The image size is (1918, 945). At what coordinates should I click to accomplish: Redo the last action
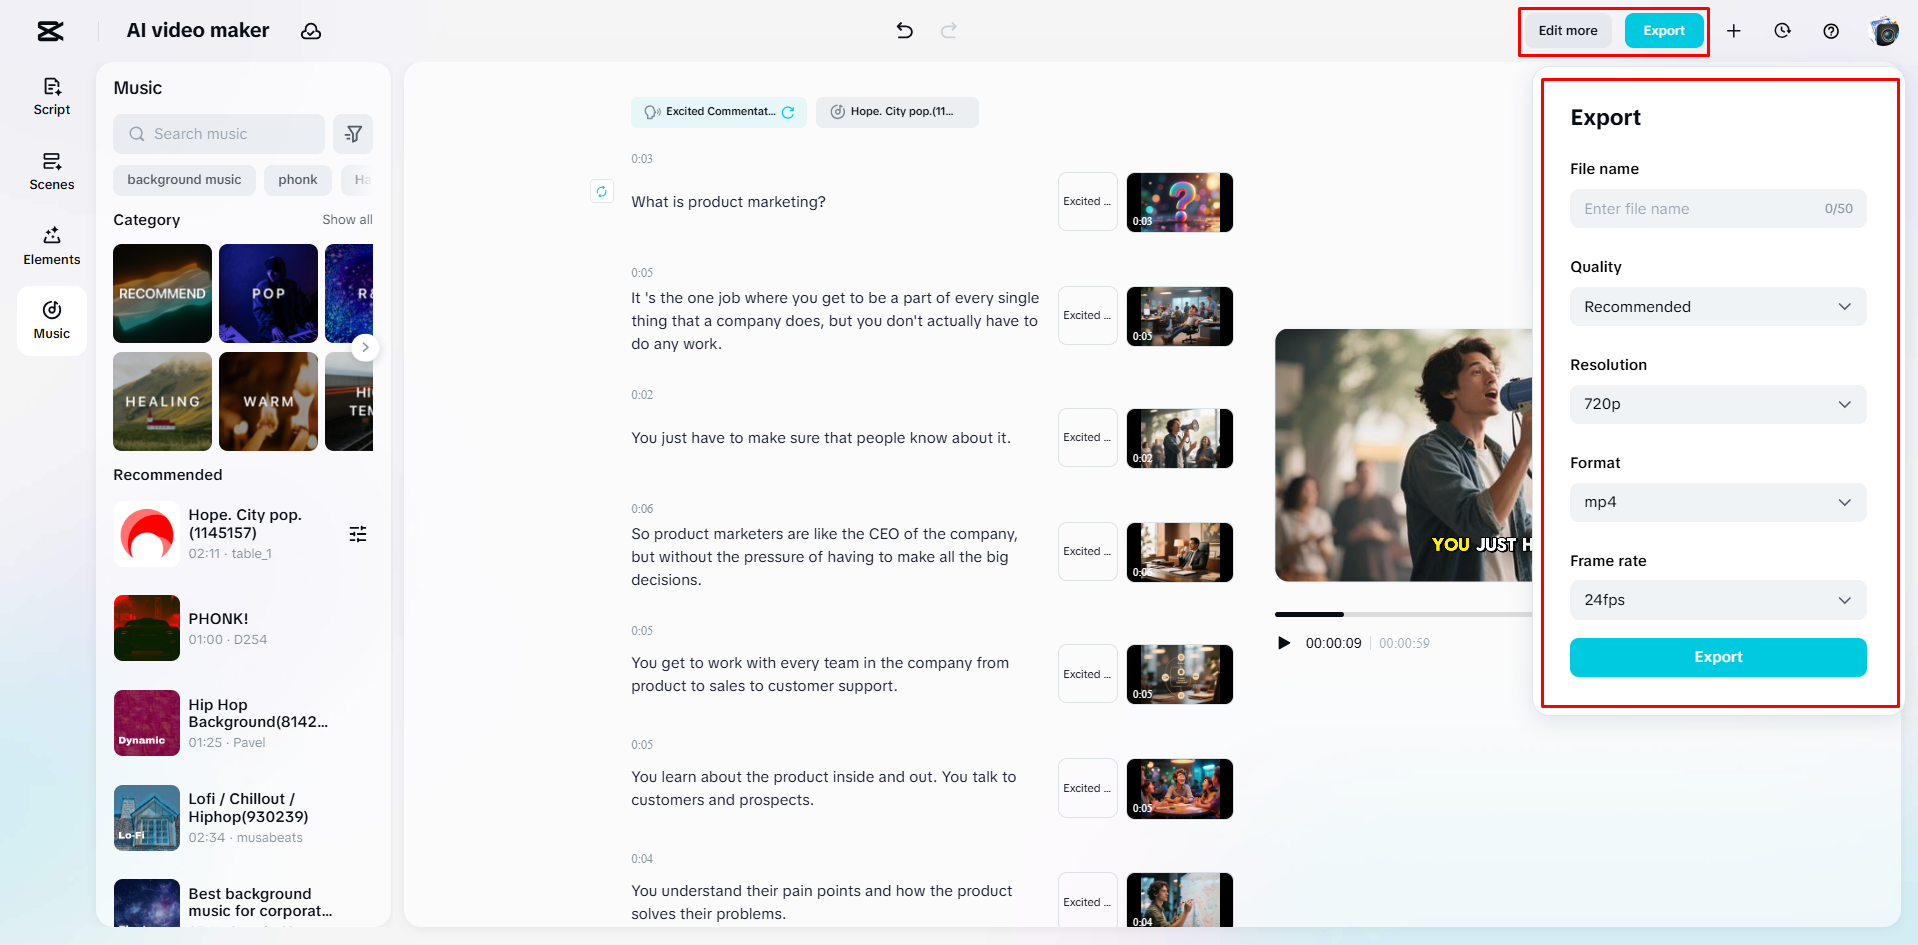click(x=949, y=31)
